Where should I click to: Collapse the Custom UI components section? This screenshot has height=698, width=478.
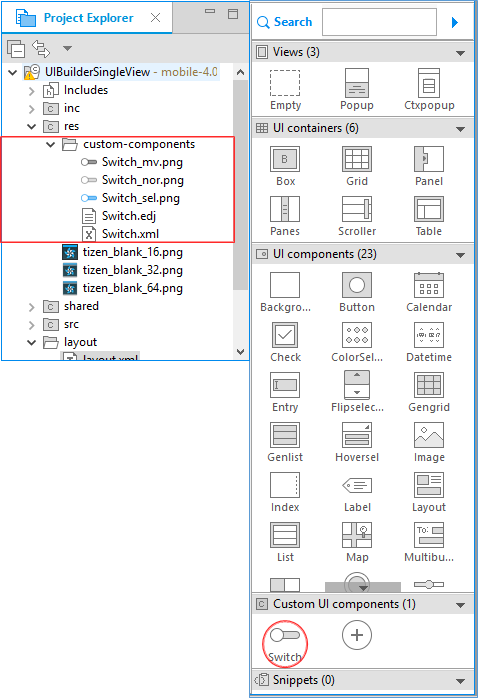(461, 605)
